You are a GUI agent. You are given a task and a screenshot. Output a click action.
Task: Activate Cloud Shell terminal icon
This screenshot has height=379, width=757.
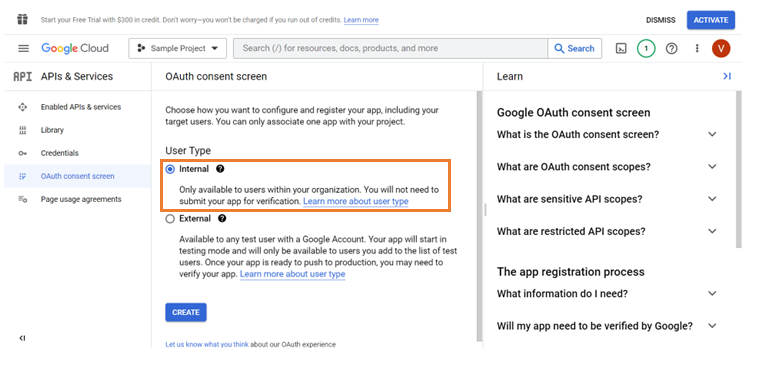[621, 48]
